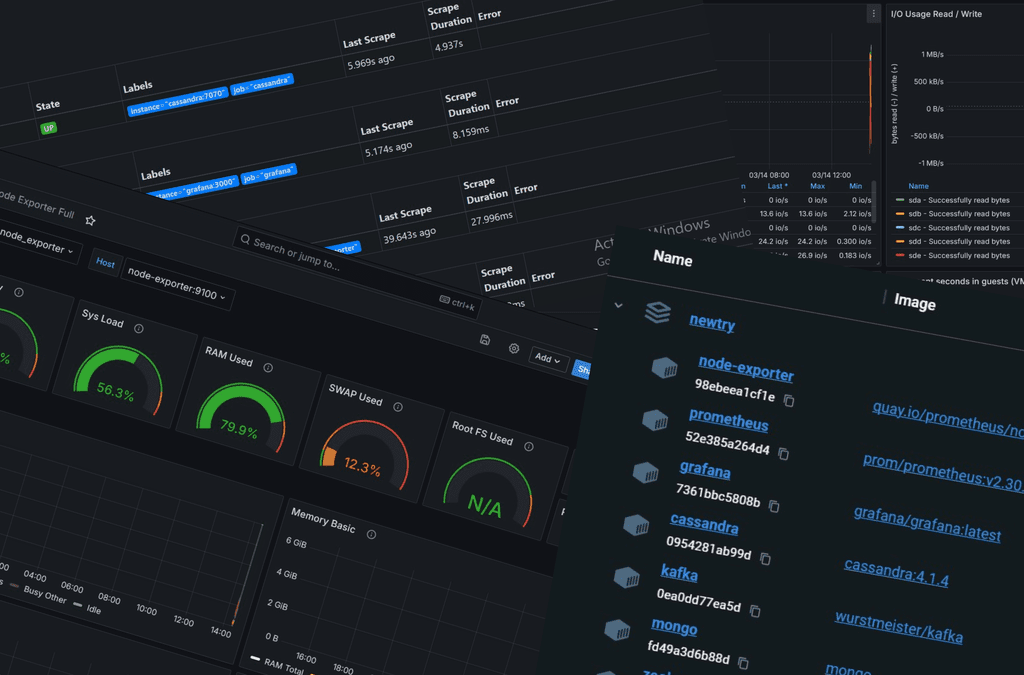Sort legend by Last column
The image size is (1024, 675).
click(777, 186)
